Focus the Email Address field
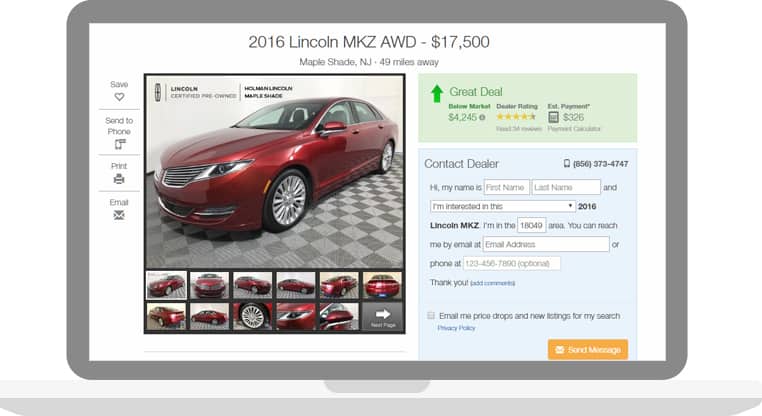762x416 pixels. point(546,244)
